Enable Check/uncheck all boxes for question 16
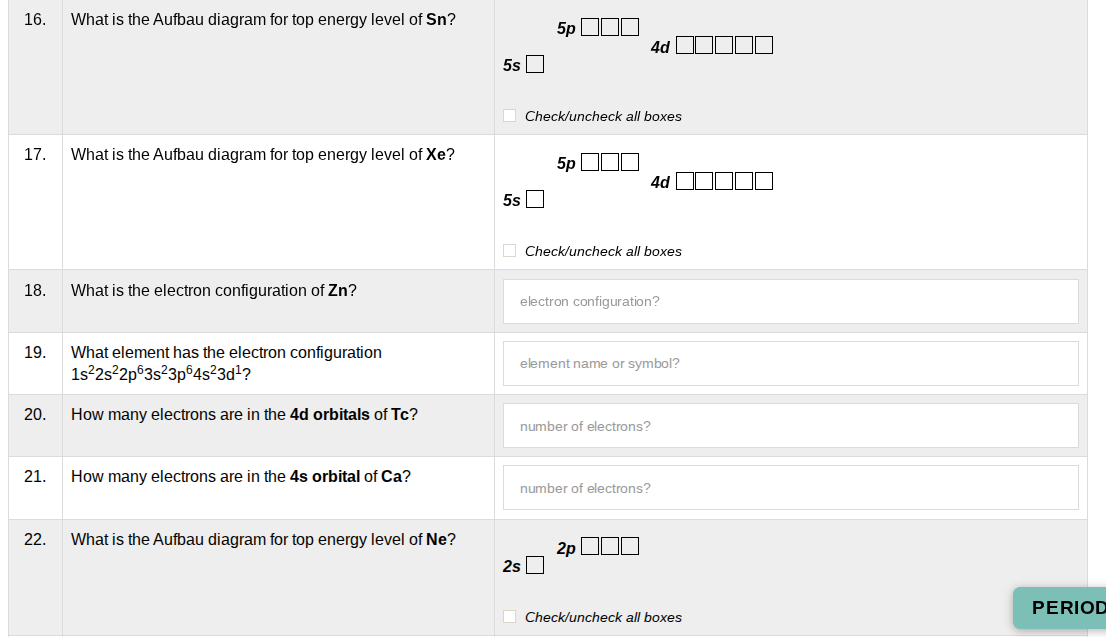This screenshot has height=637, width=1106. 509,115
